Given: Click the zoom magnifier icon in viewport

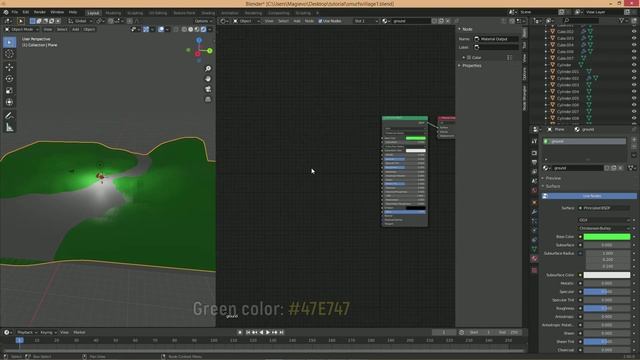Looking at the screenshot, I should click(x=208, y=69).
